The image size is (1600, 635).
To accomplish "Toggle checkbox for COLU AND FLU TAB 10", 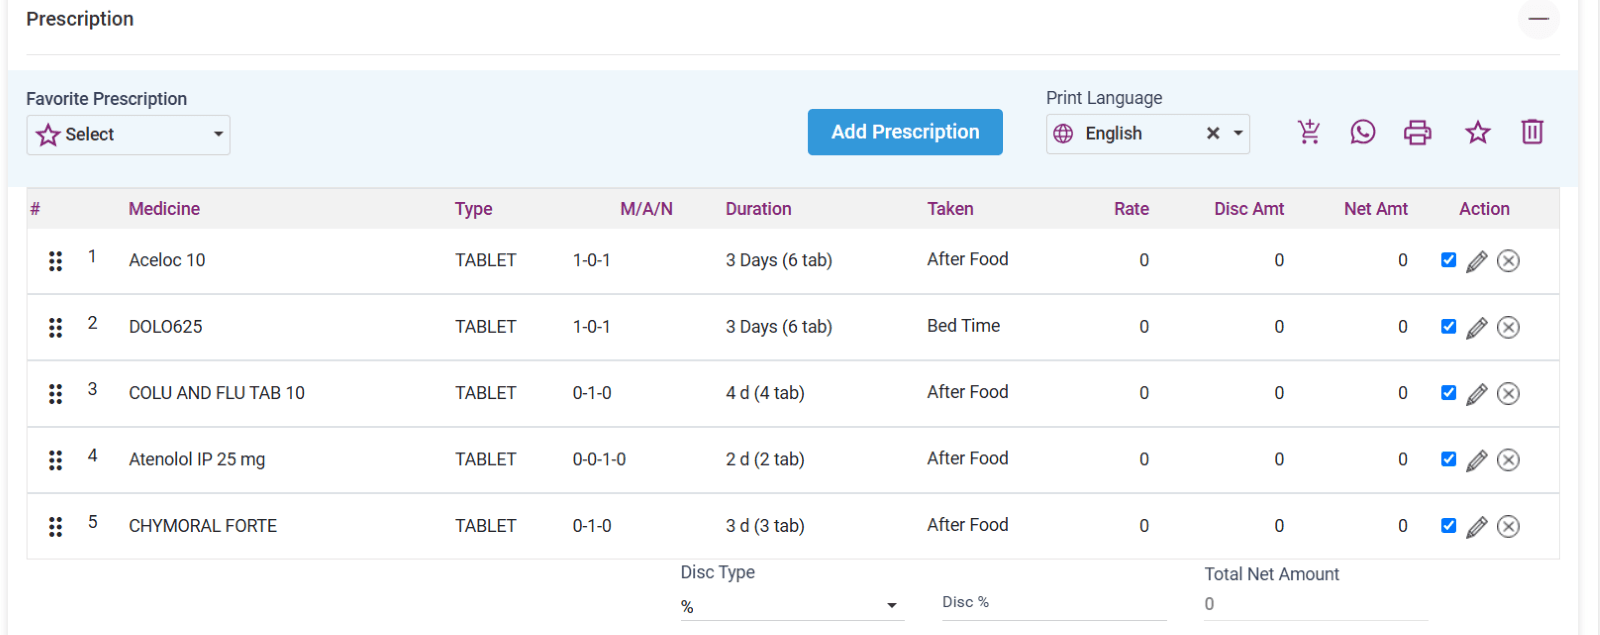I will [x=1448, y=393].
